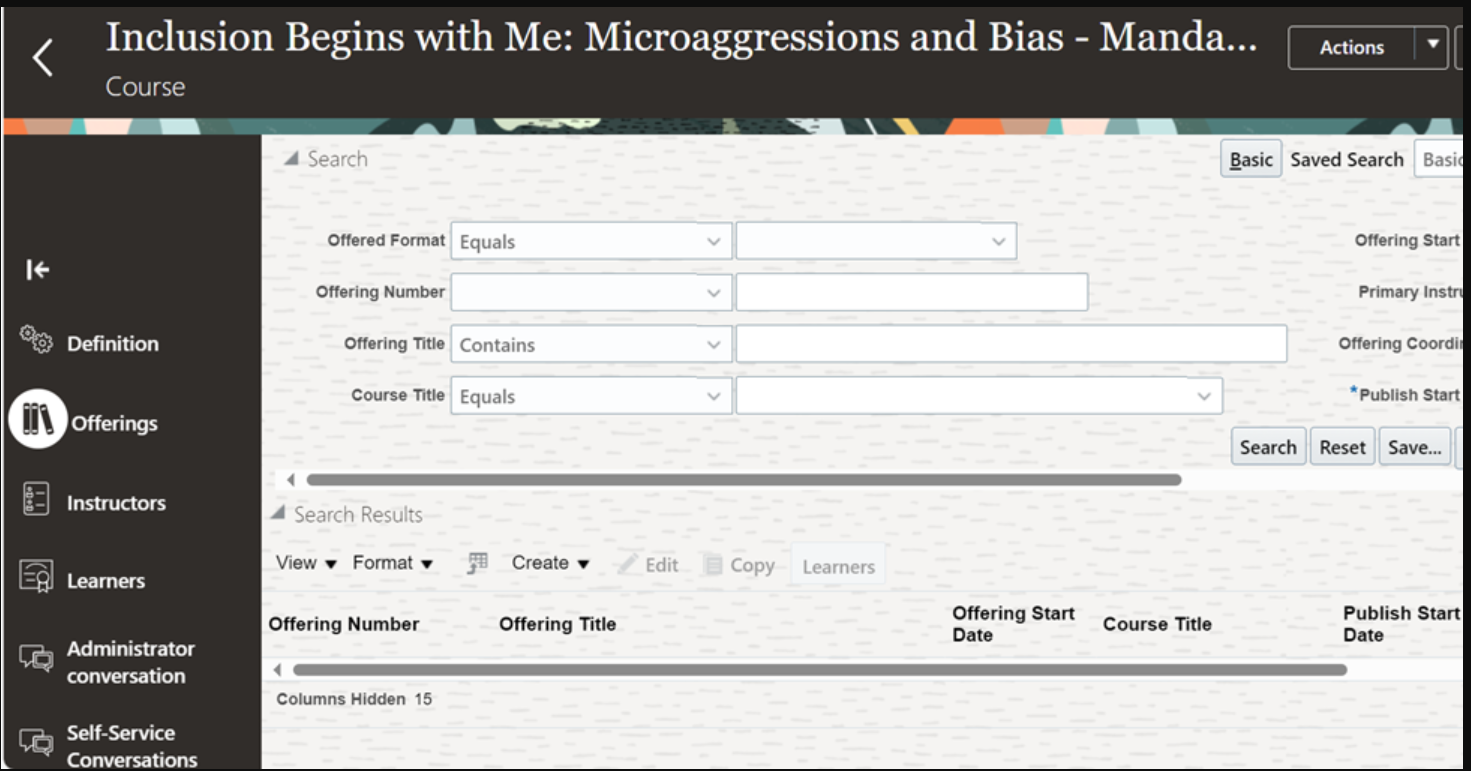The width and height of the screenshot is (1471, 771).
Task: Collapse the Search section triangle
Action: pos(291,159)
